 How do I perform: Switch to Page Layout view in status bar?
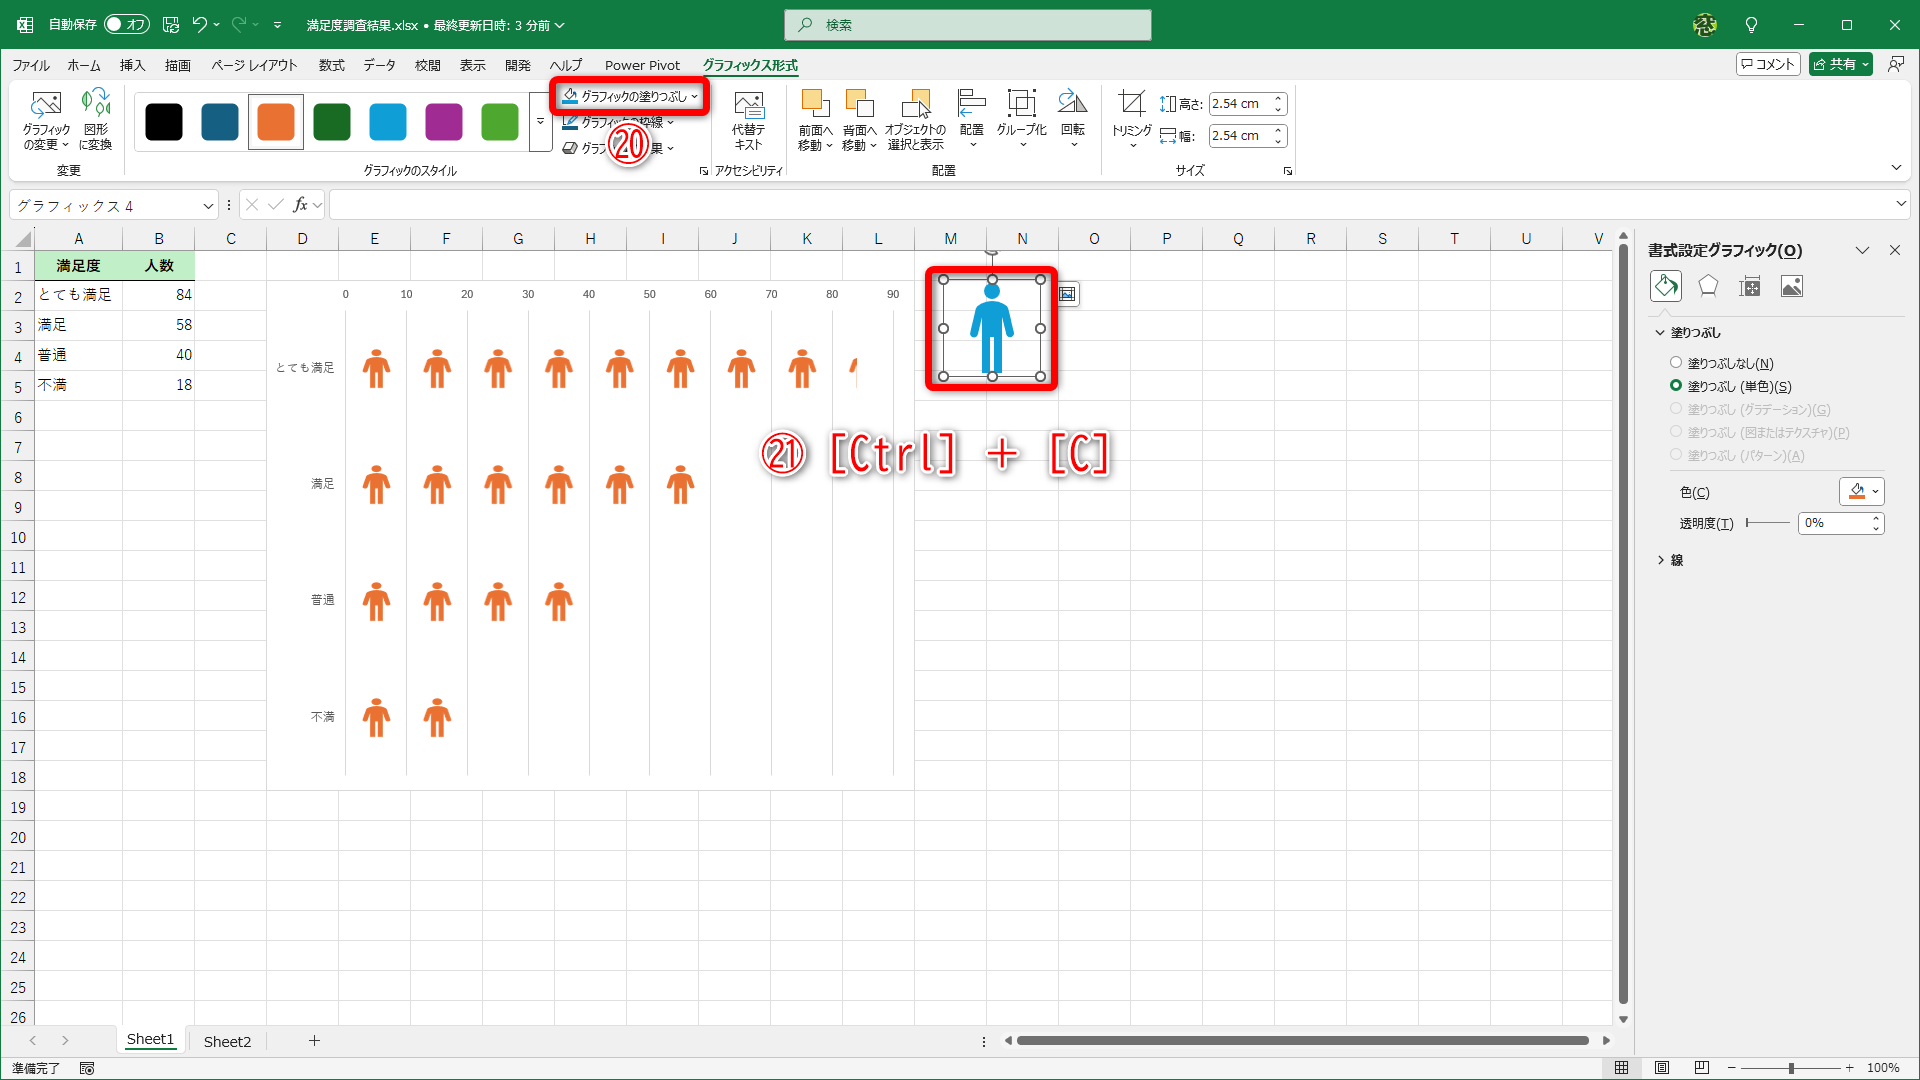tap(1662, 1068)
